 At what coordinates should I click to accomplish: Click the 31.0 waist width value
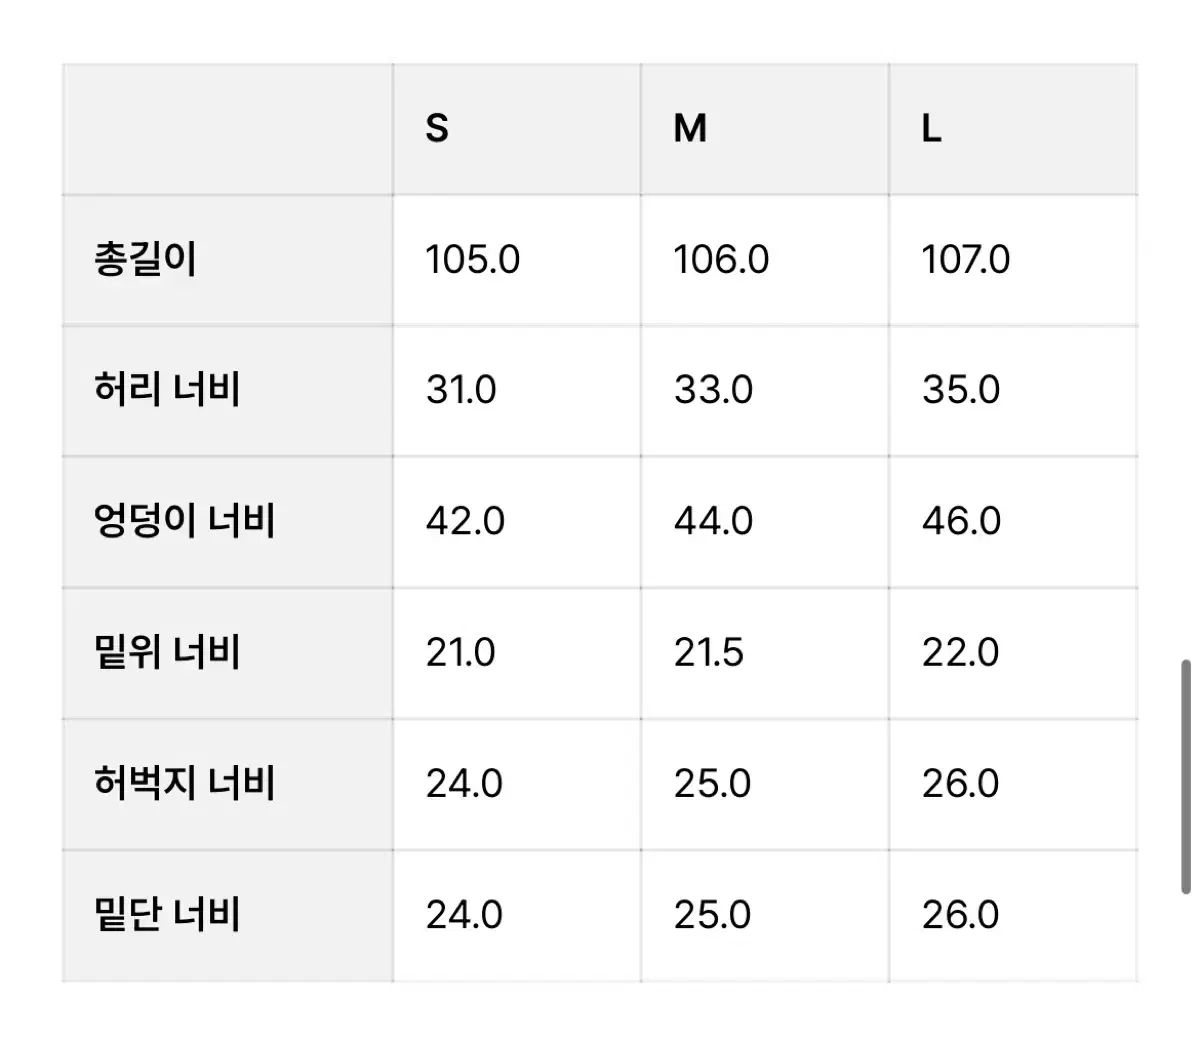(461, 390)
